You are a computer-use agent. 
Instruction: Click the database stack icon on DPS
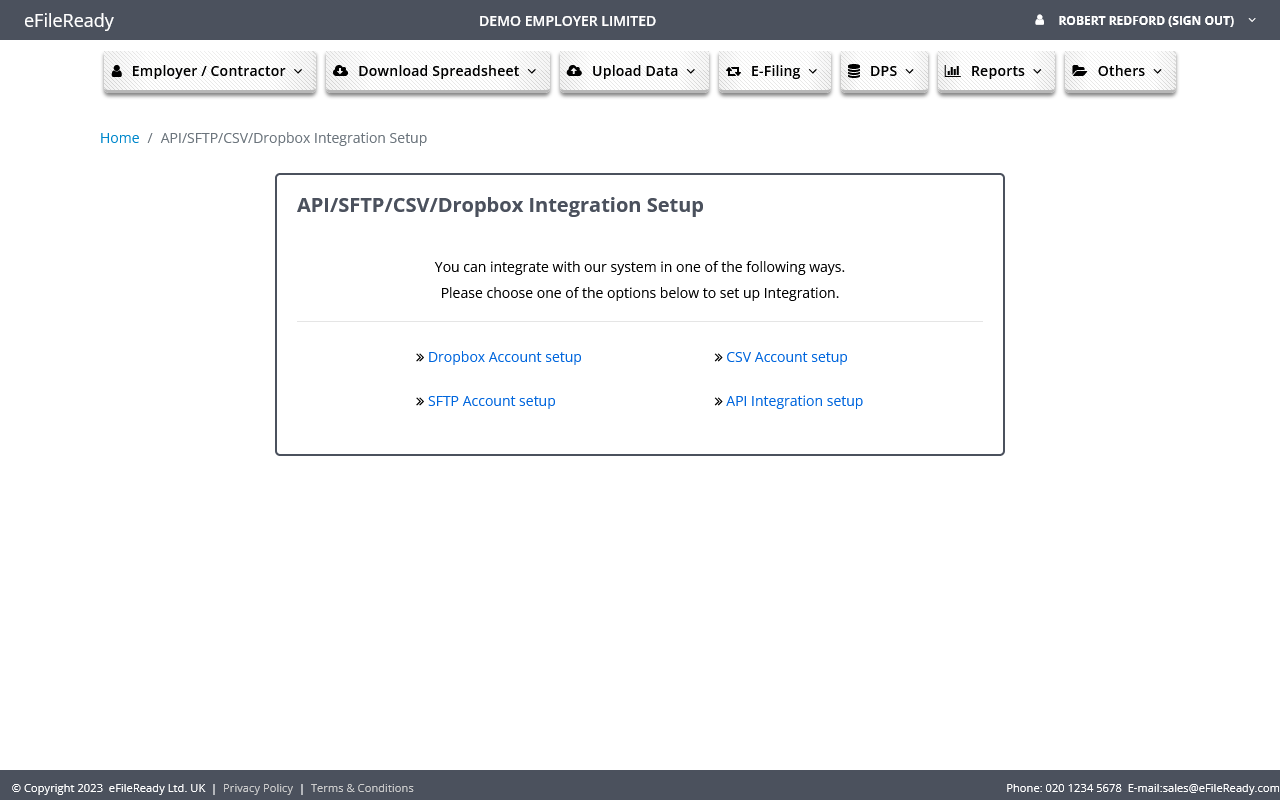(x=854, y=71)
